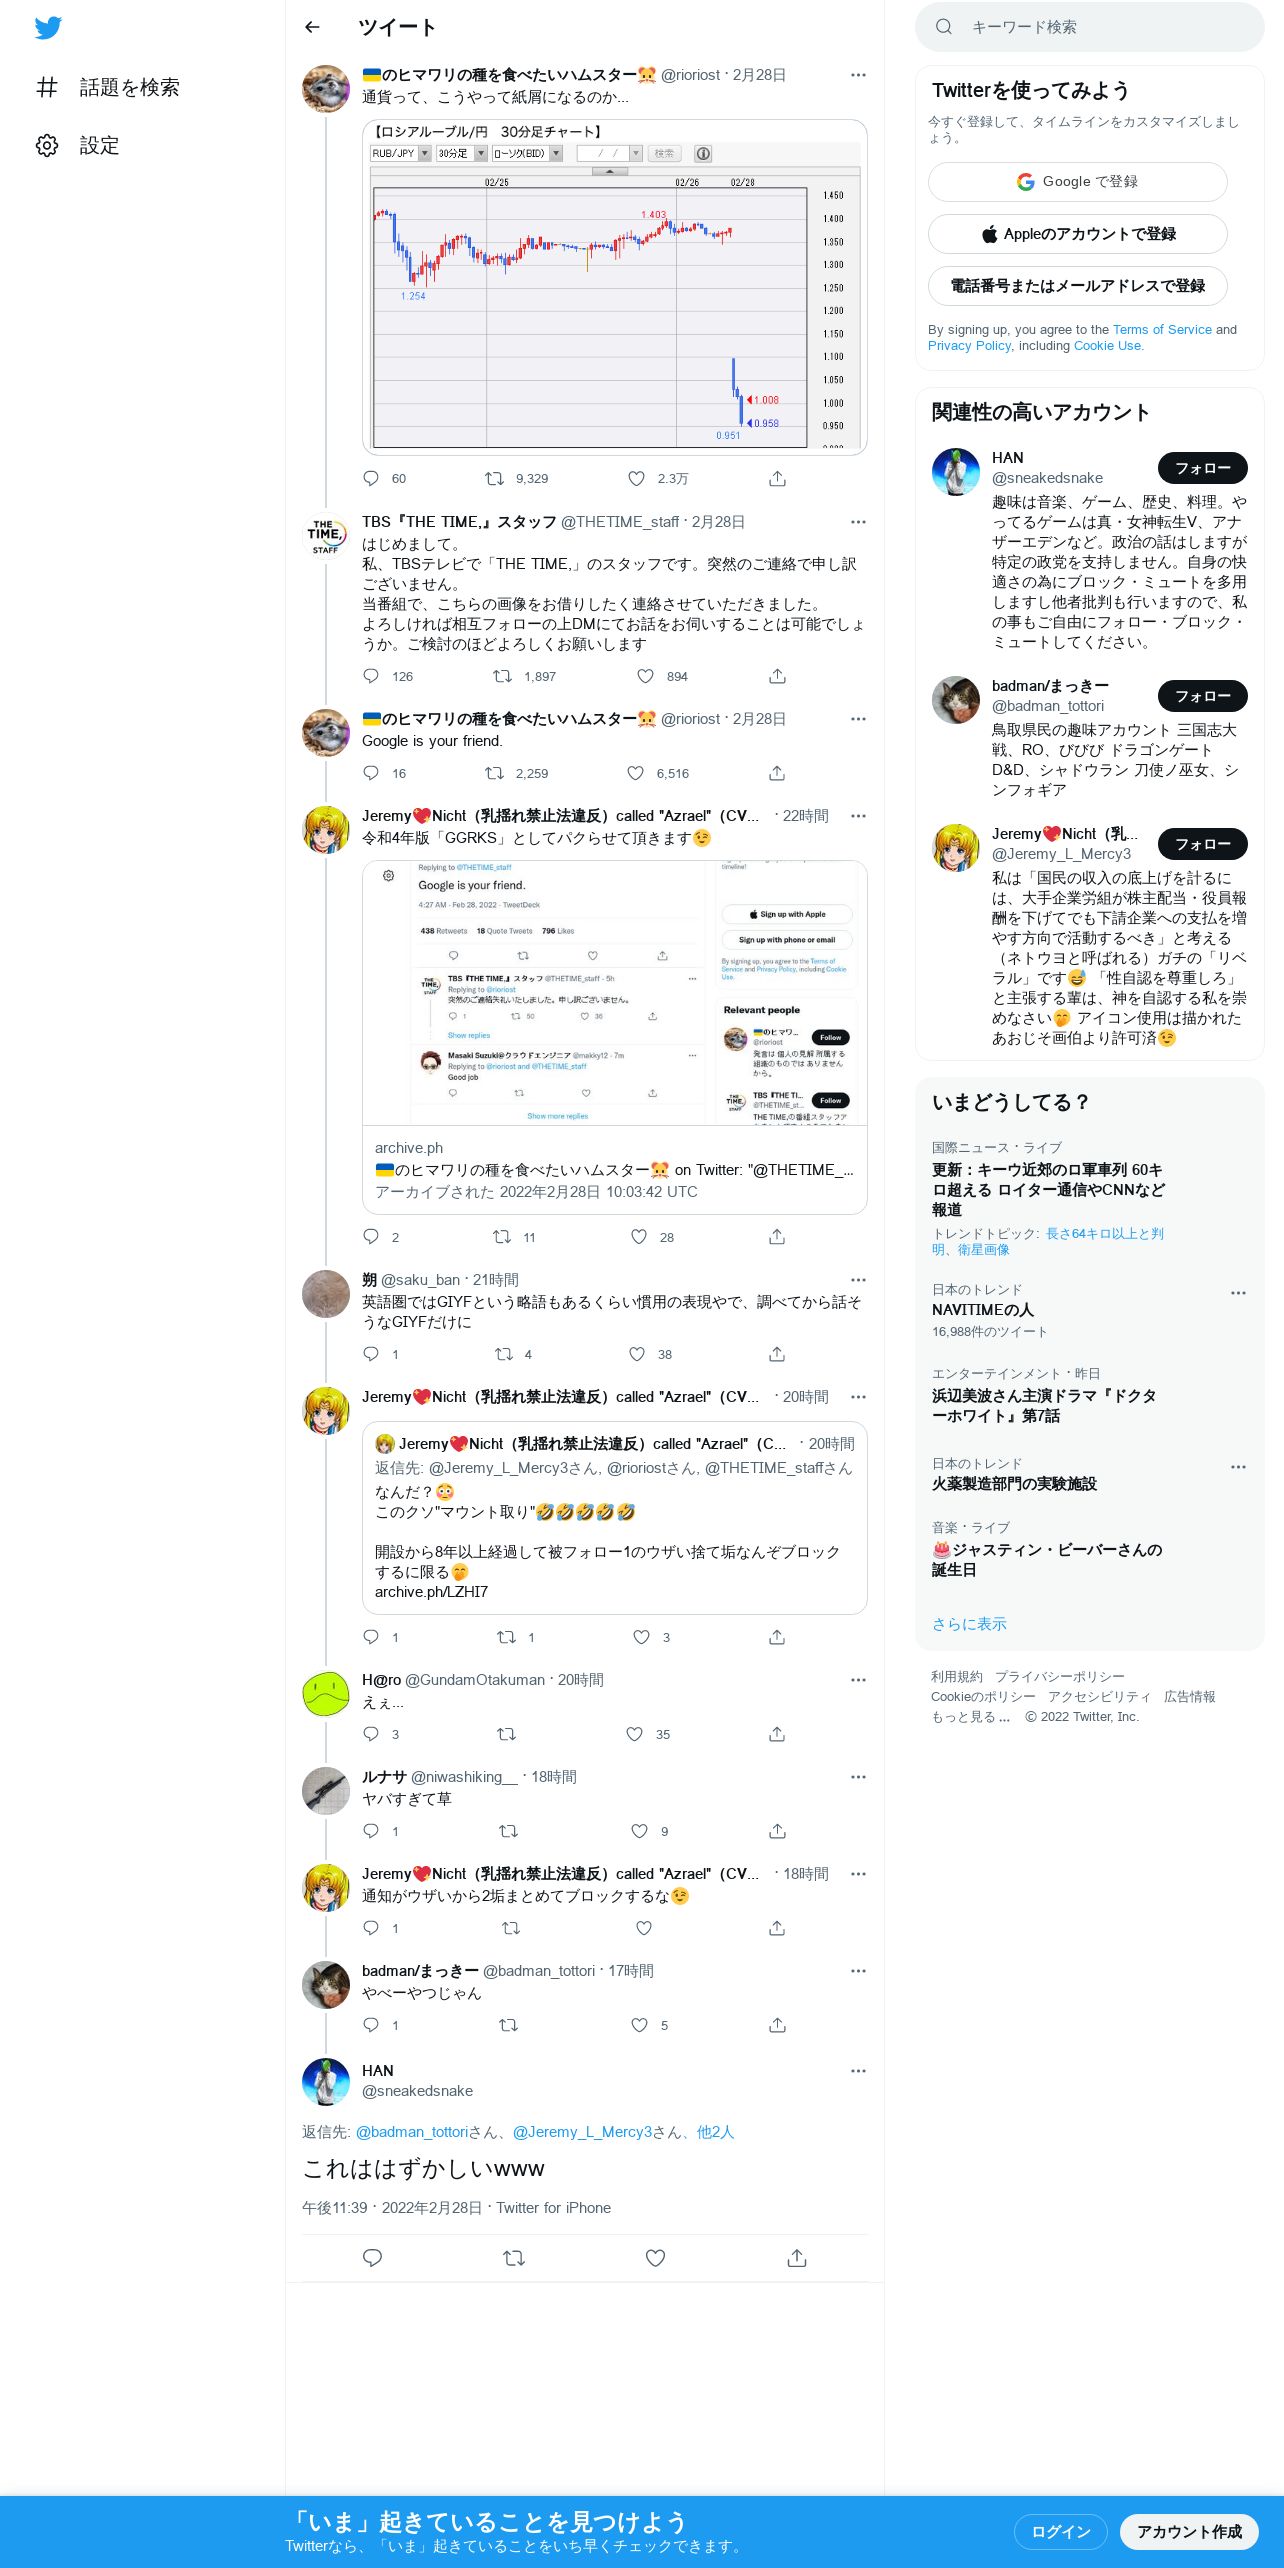Like HAN's main tweet これははずかしいwww
Screen dimensions: 1284x2568
click(x=655, y=2258)
